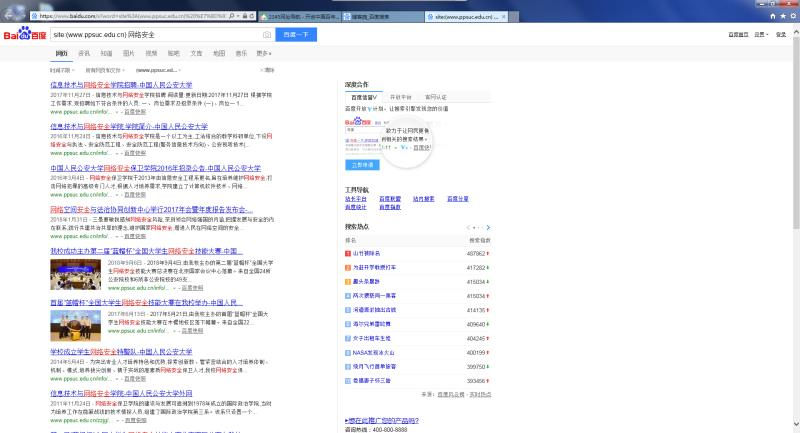Screen dimensions: 800x433
Task: Click 百度风云榜 source link below hot list
Action: (x=451, y=395)
